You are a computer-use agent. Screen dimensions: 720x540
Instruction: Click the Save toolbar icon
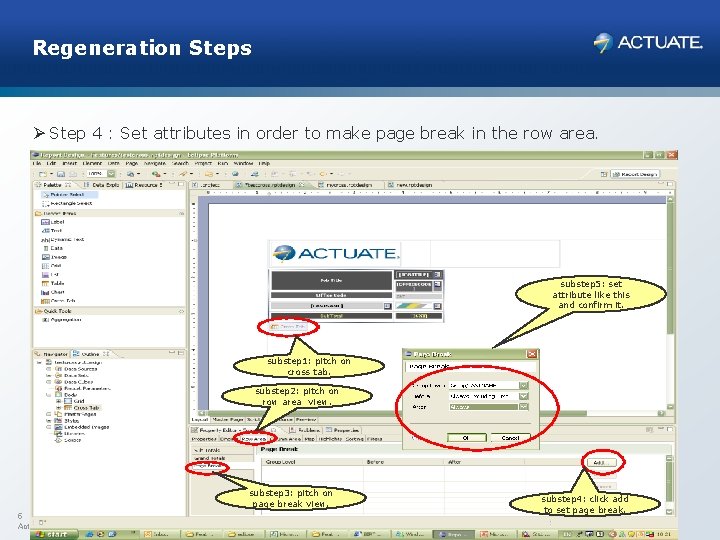tap(62, 174)
